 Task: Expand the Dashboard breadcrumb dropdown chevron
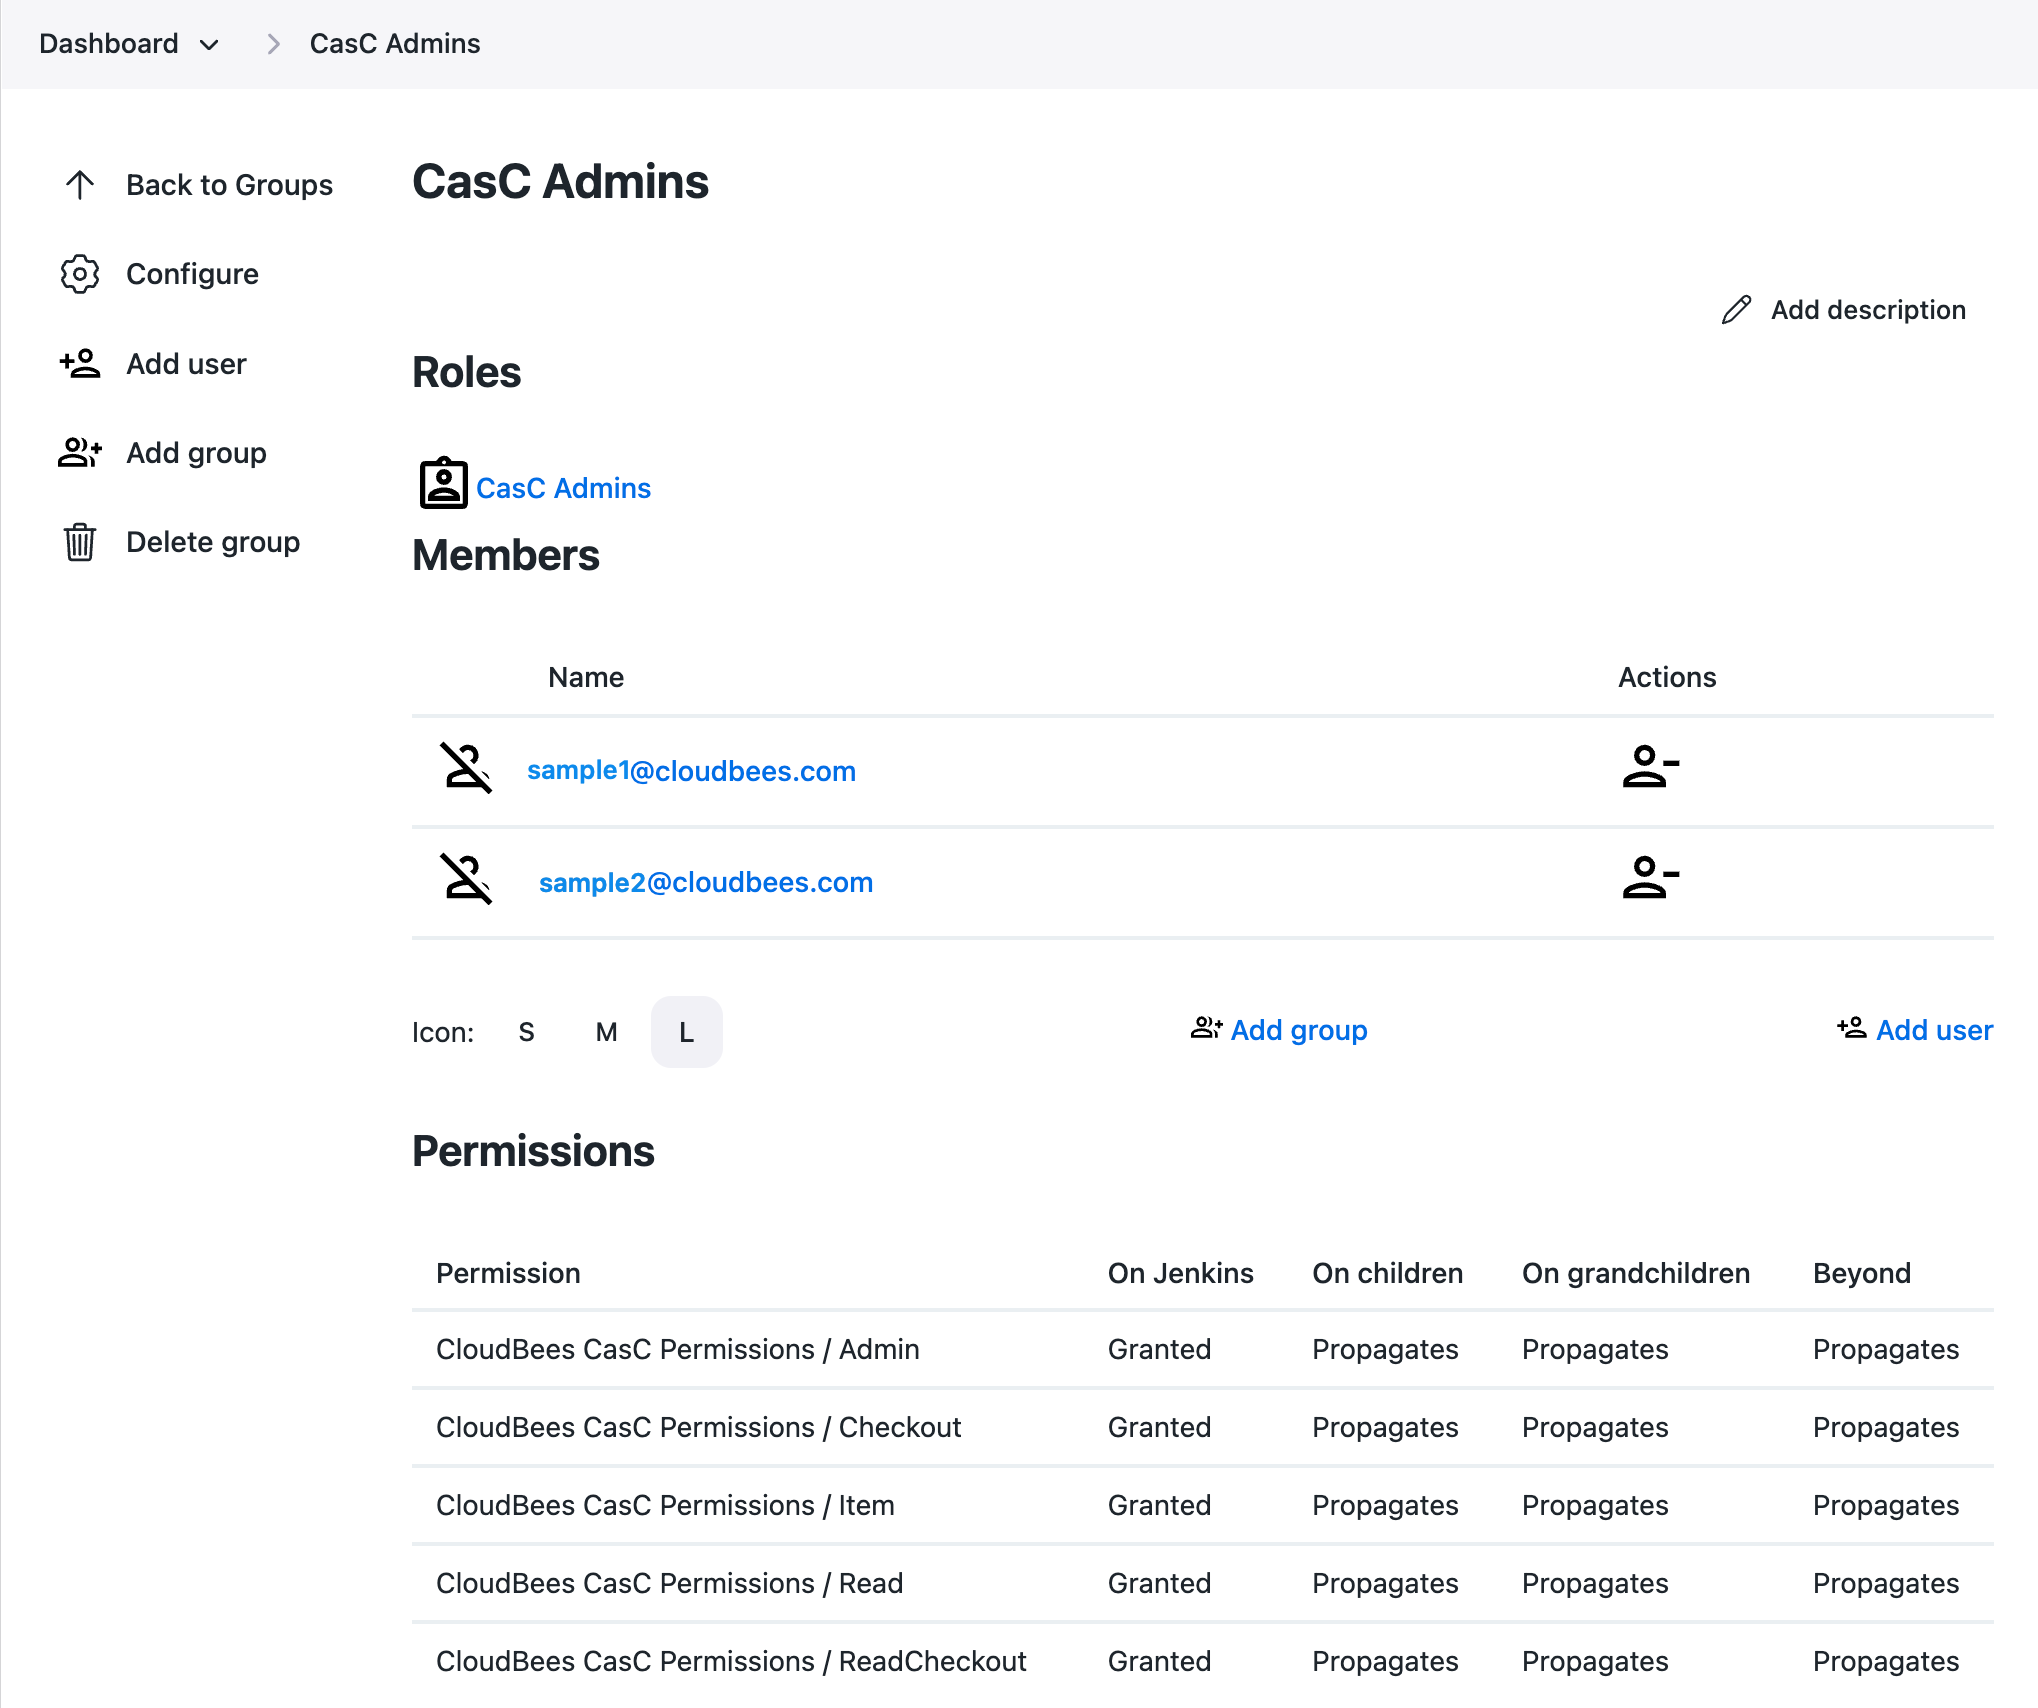[x=209, y=45]
